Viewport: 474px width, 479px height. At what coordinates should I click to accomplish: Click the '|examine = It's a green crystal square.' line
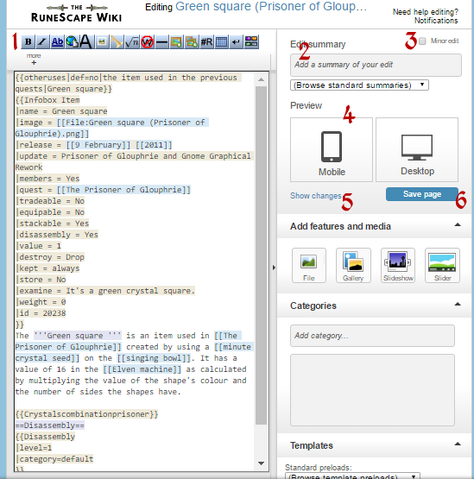pos(105,291)
